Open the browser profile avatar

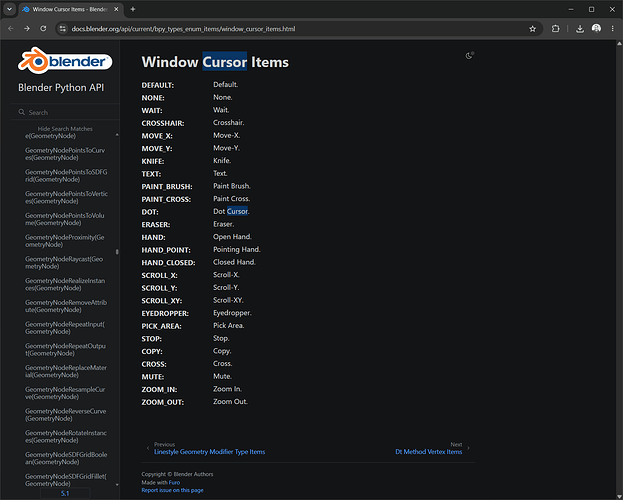point(596,29)
